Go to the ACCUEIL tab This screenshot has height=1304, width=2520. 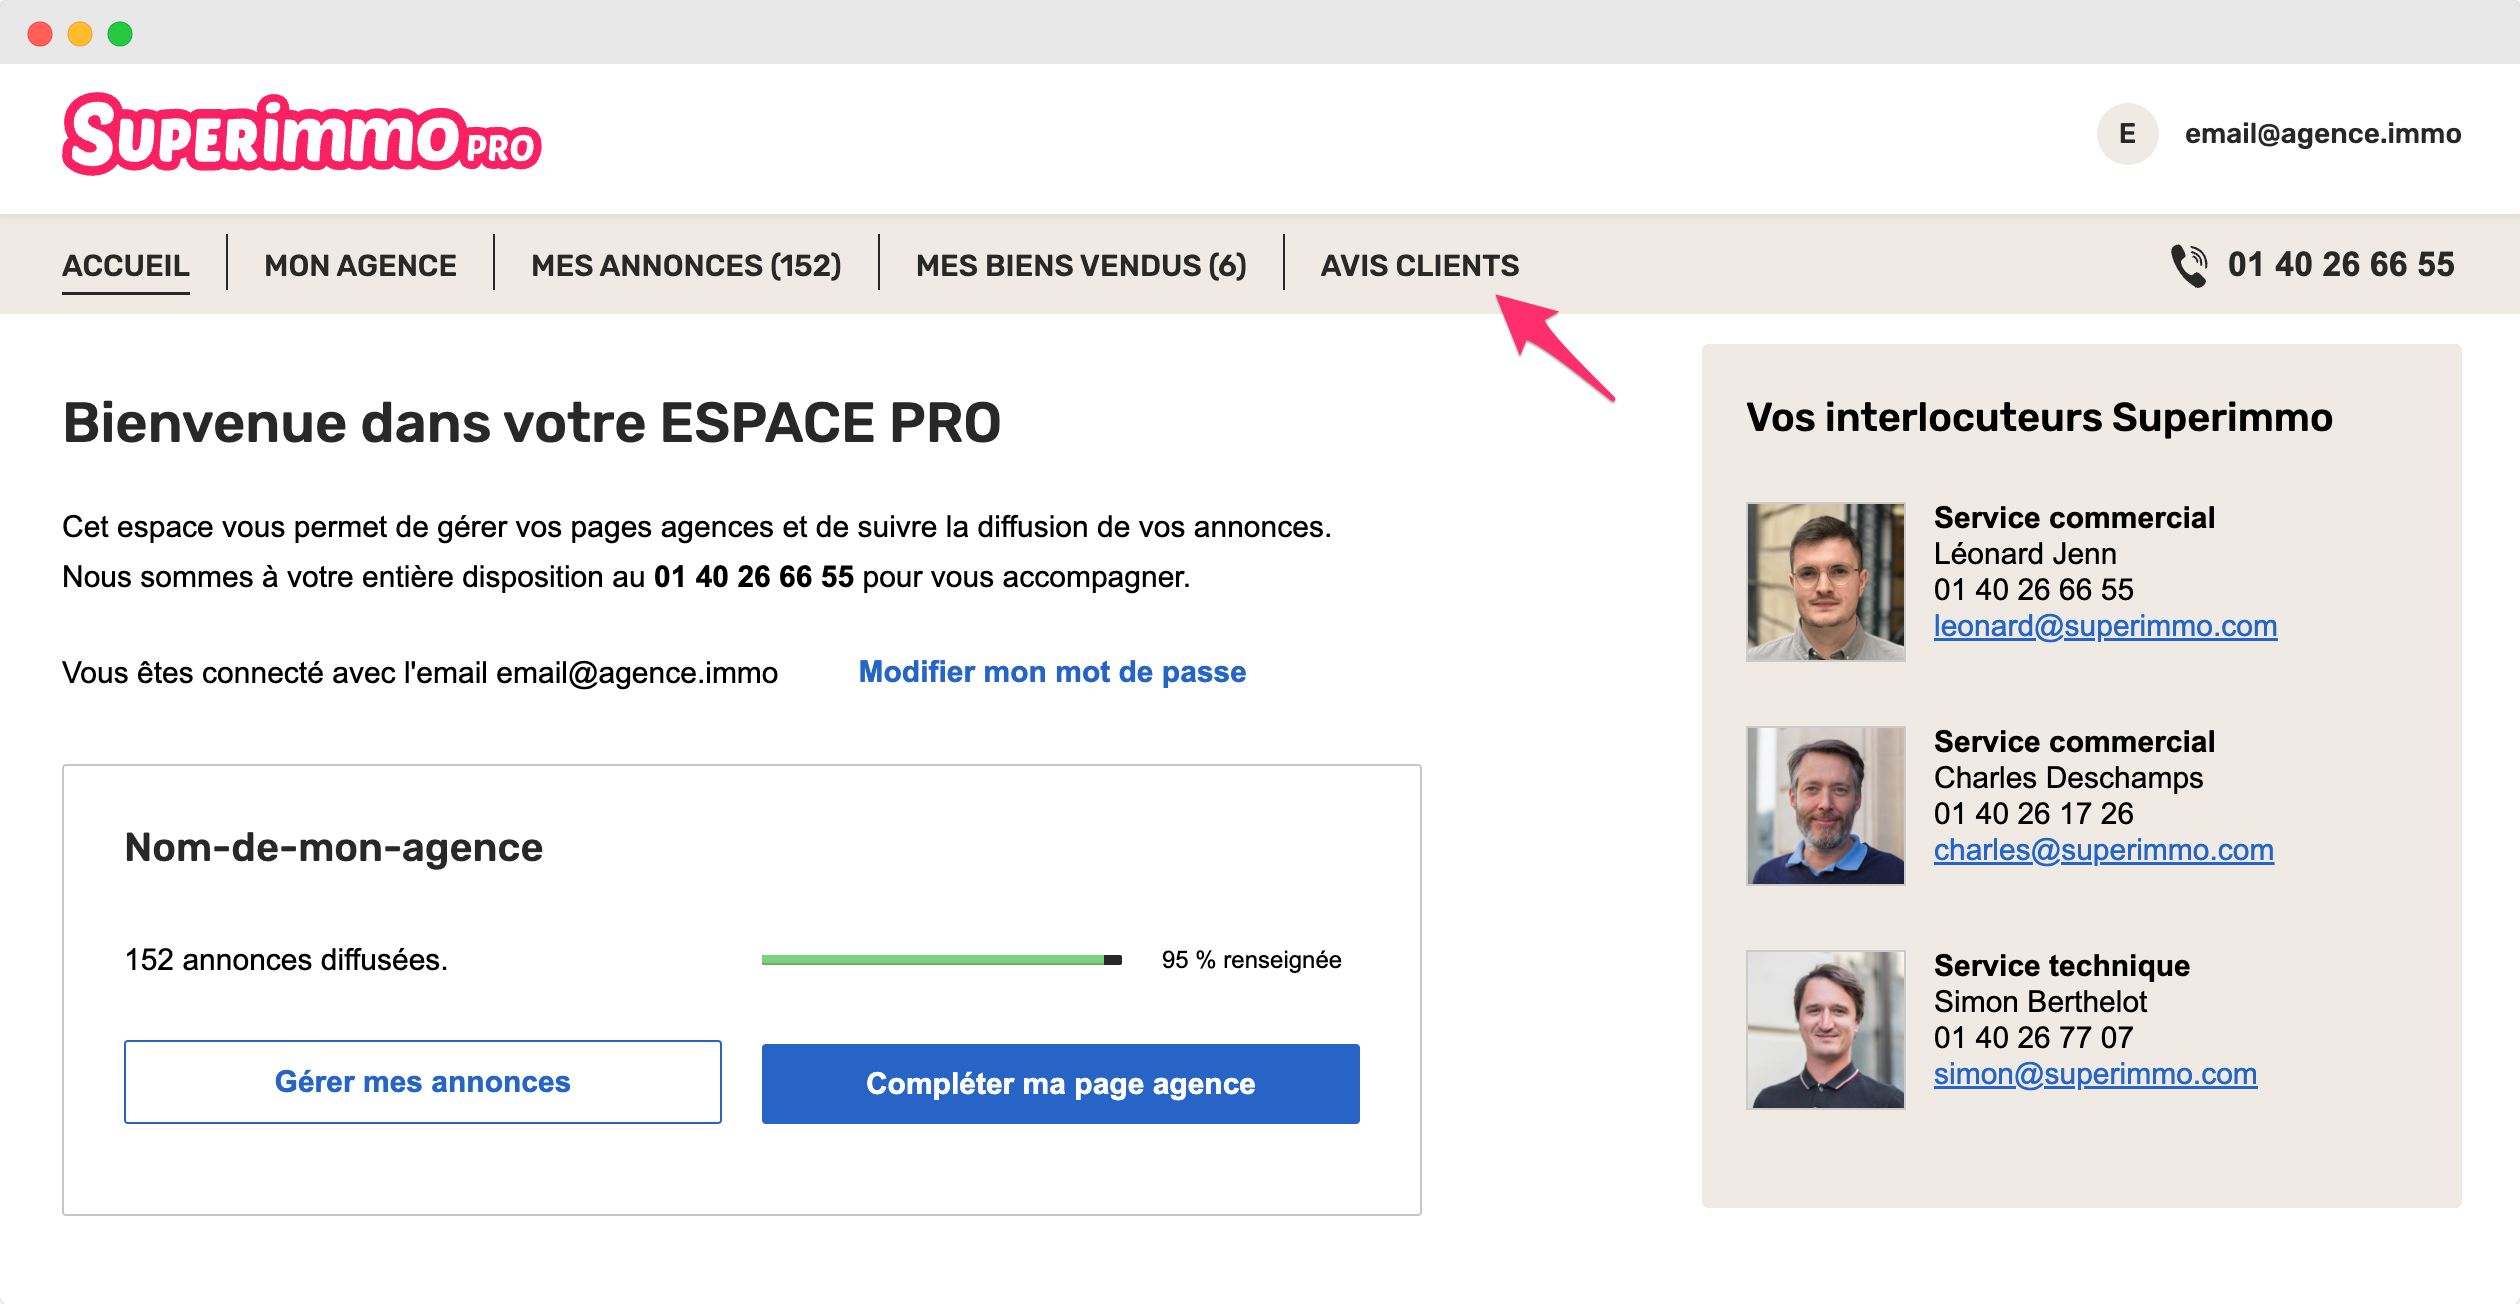[x=126, y=266]
